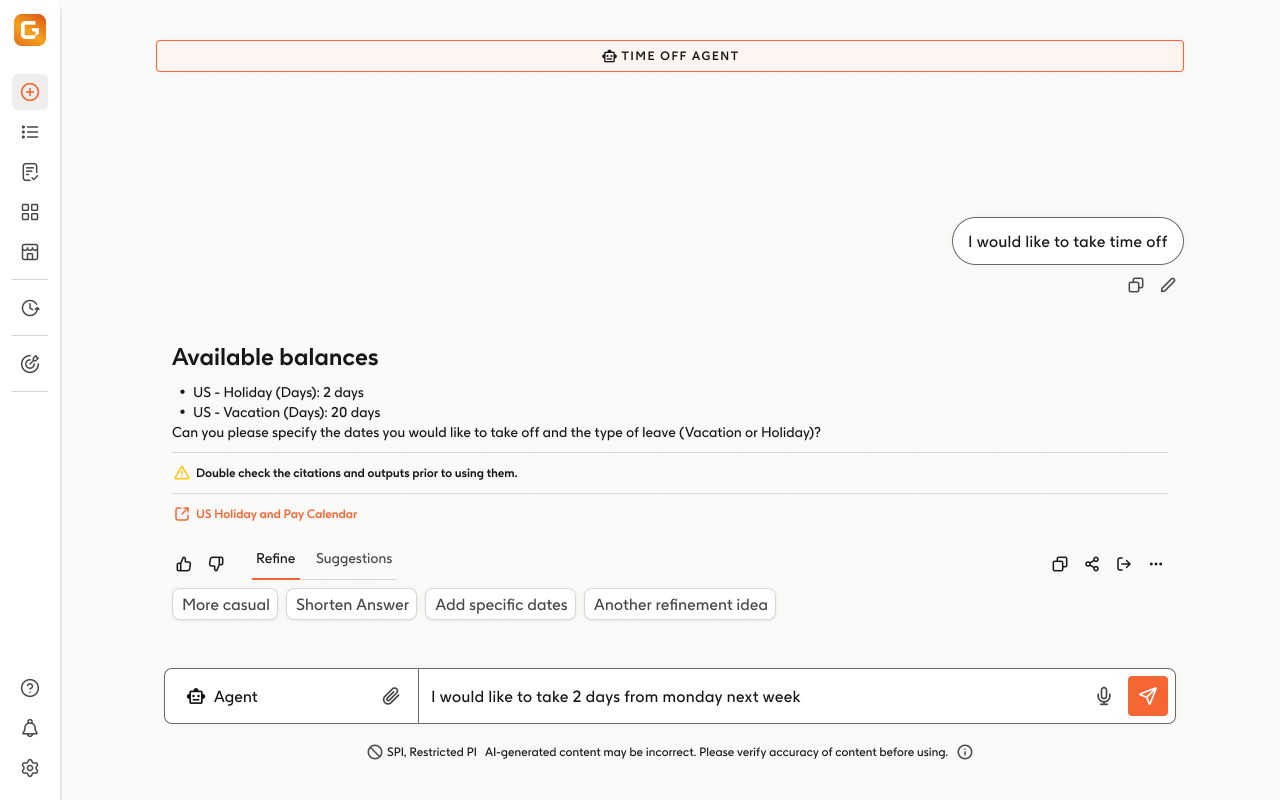
Task: Click the 'I would like to take time off' bubble
Action: coord(1068,241)
